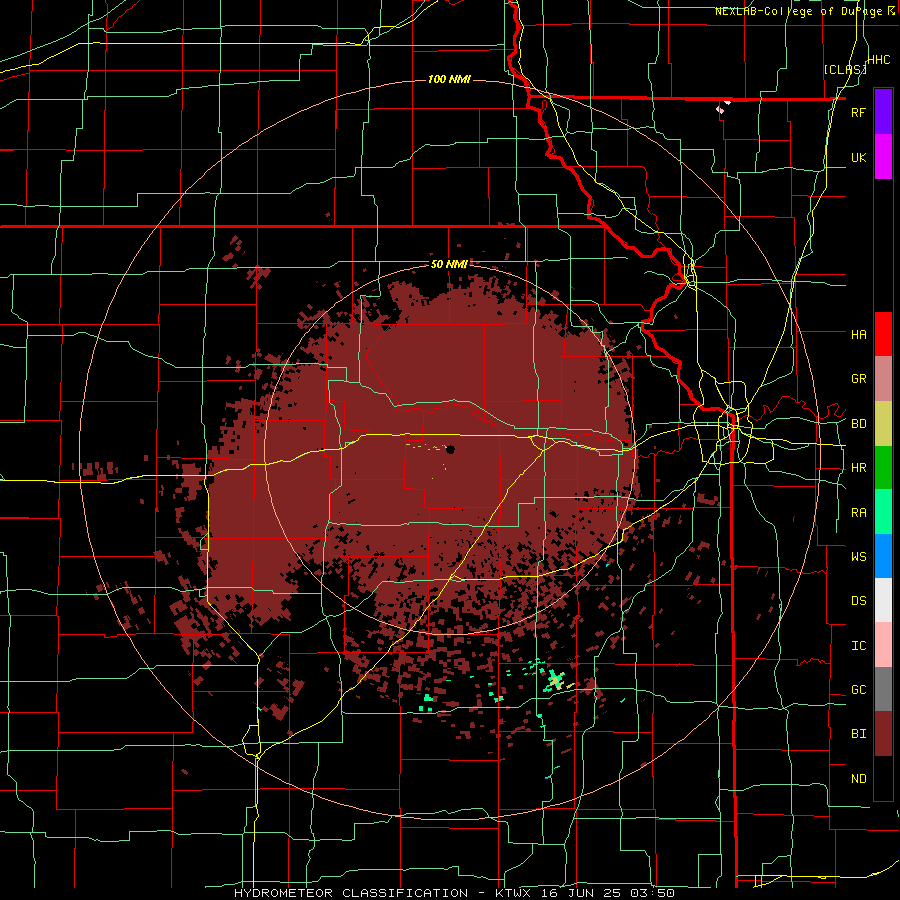Viewport: 900px width, 900px height.
Task: Select the "HR" legend label
Action: click(x=858, y=468)
